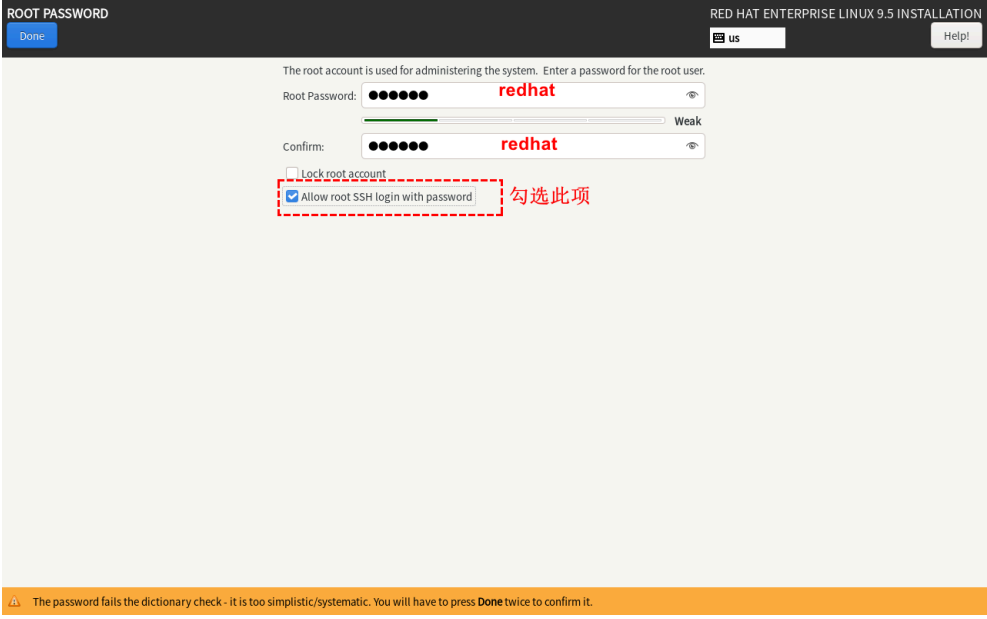Click the Root Password: label

(x=319, y=96)
